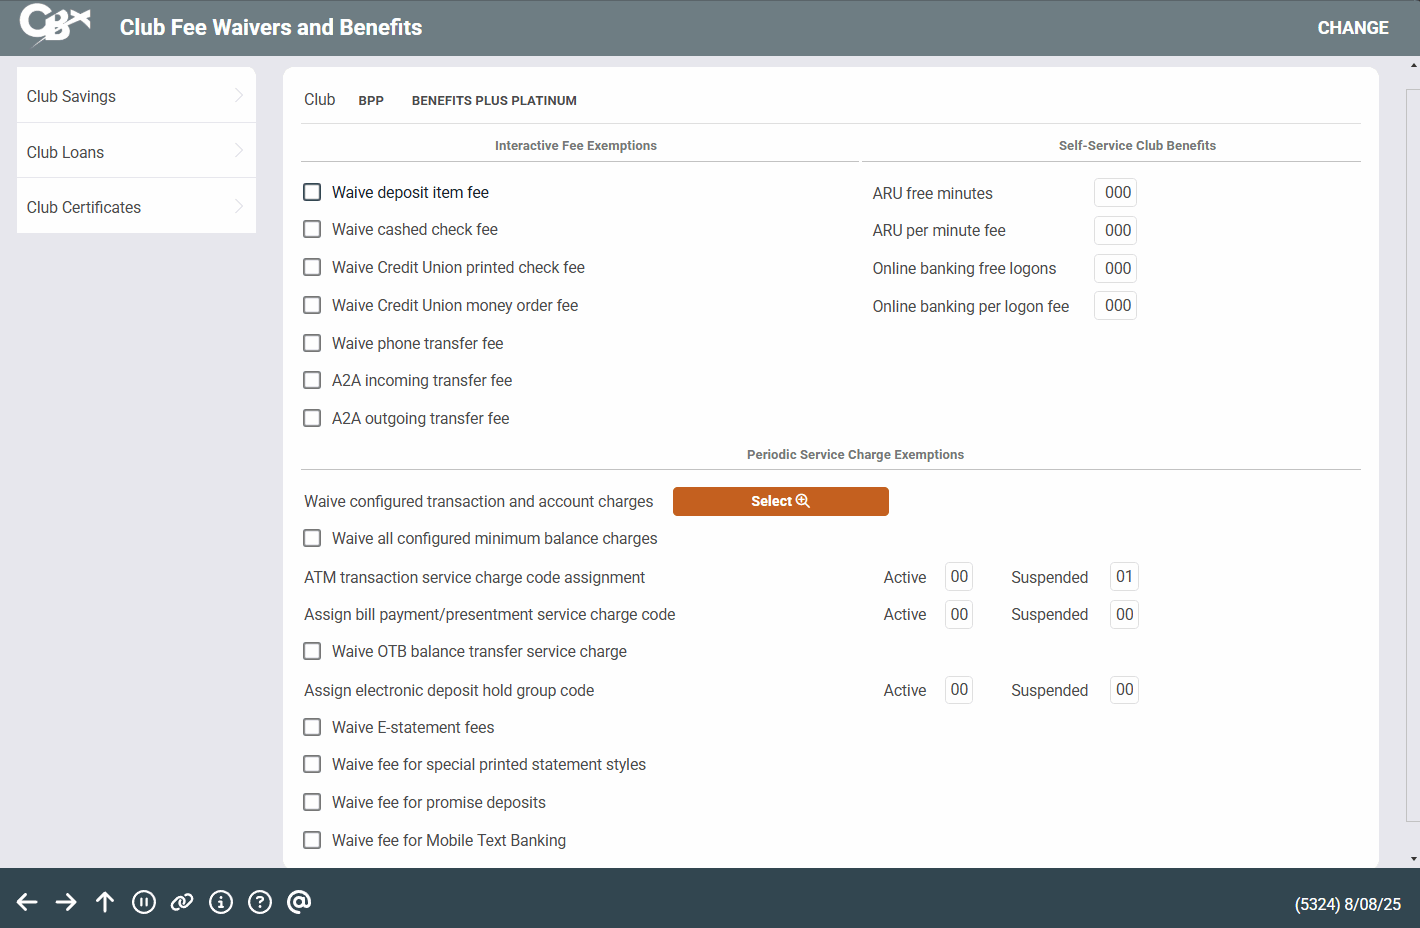Click the orange Select button
Screen dimensions: 1420x928
point(780,501)
